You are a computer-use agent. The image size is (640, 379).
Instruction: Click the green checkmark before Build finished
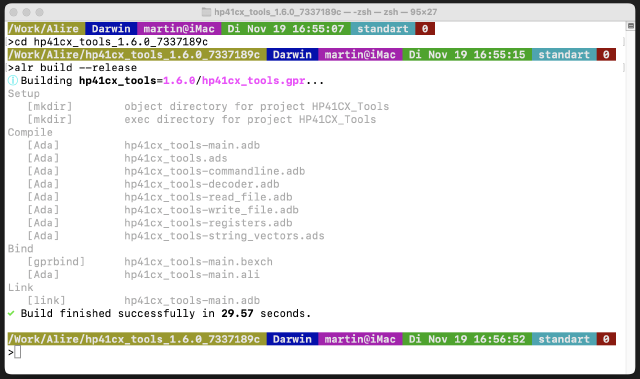11,313
